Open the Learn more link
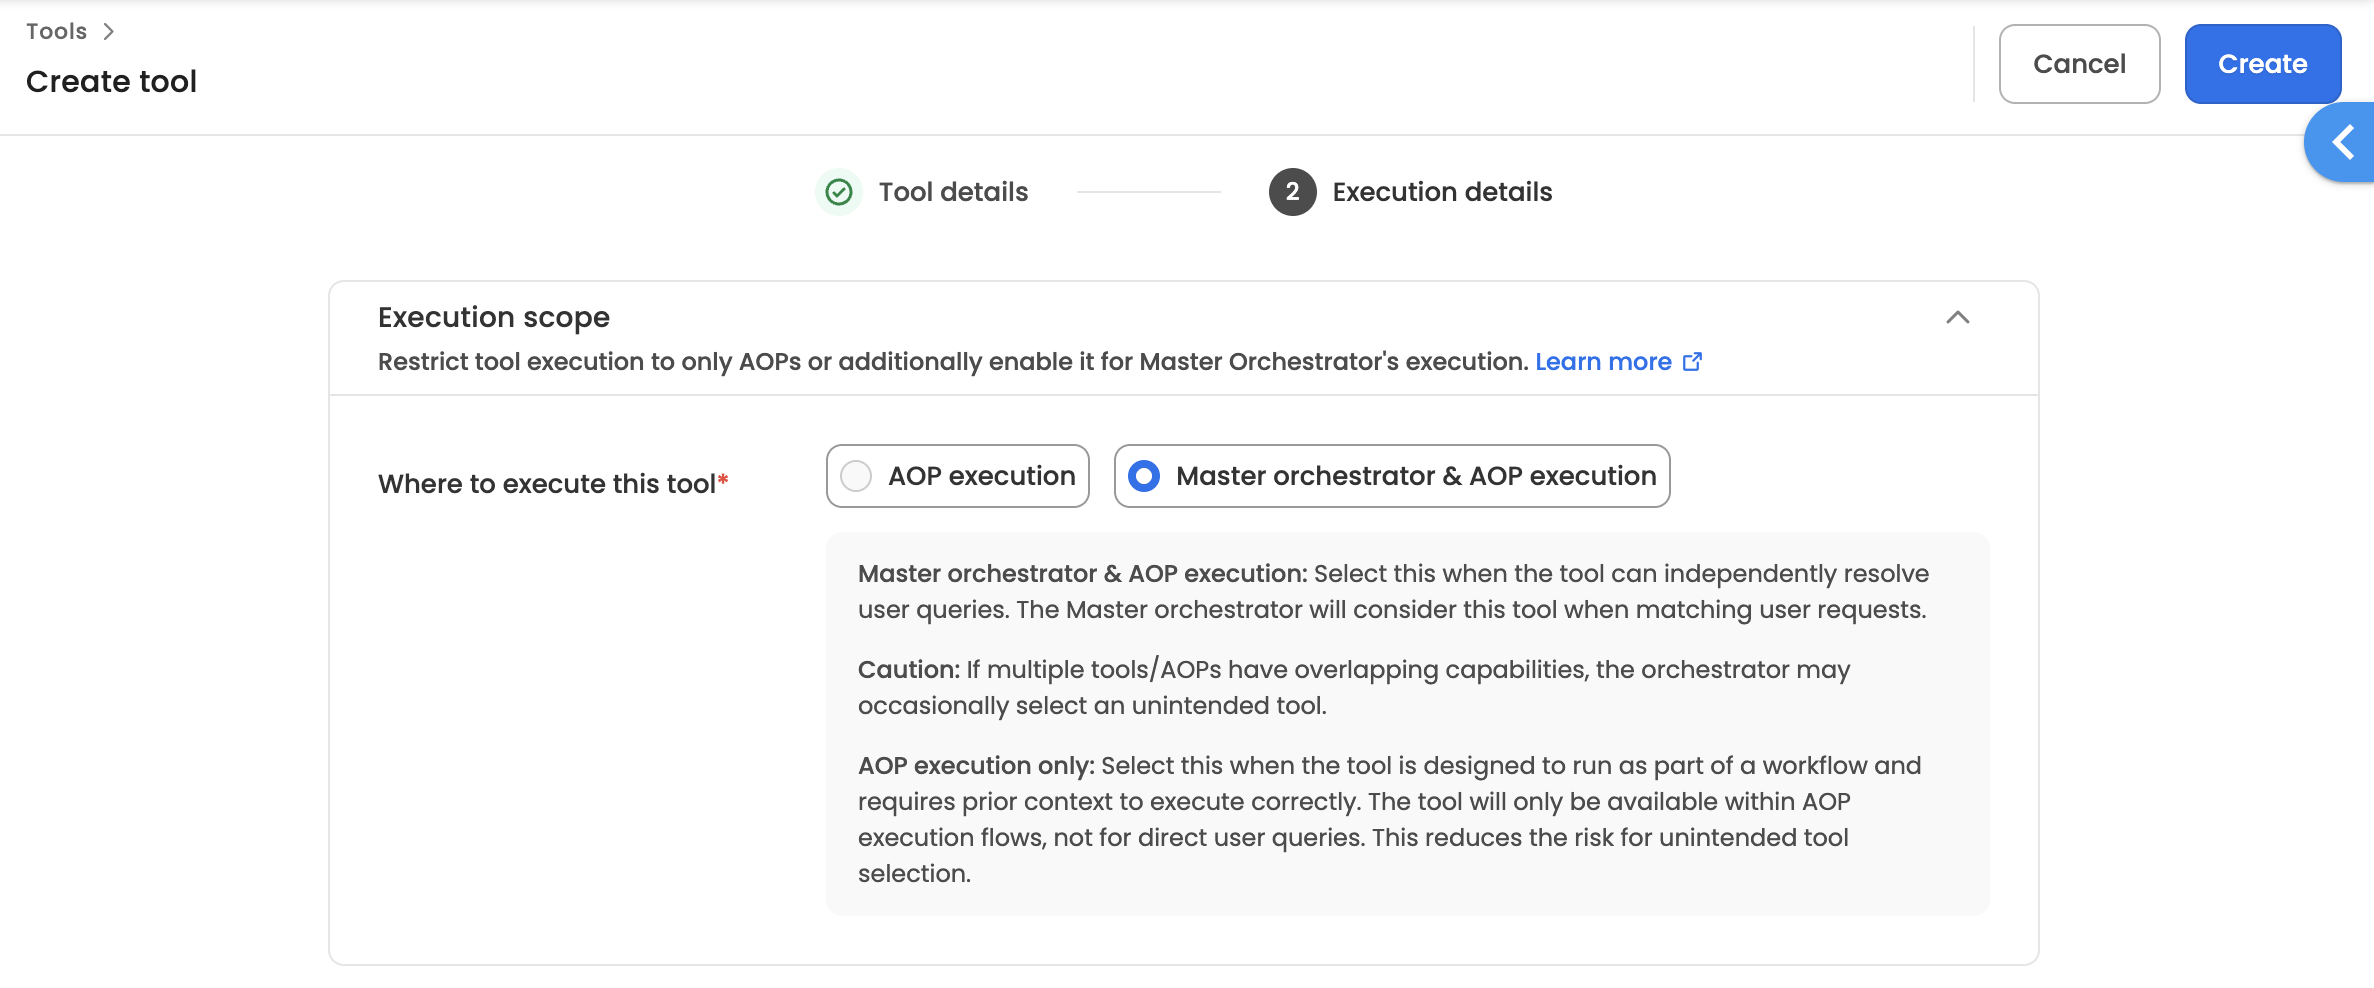This screenshot has width=2374, height=988. [1603, 362]
